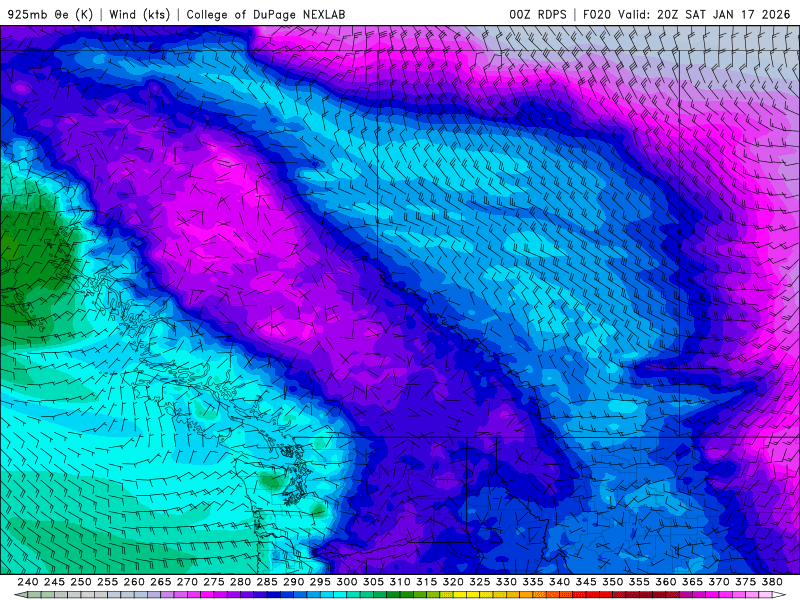Select the 260 value on the color scale

click(x=134, y=582)
